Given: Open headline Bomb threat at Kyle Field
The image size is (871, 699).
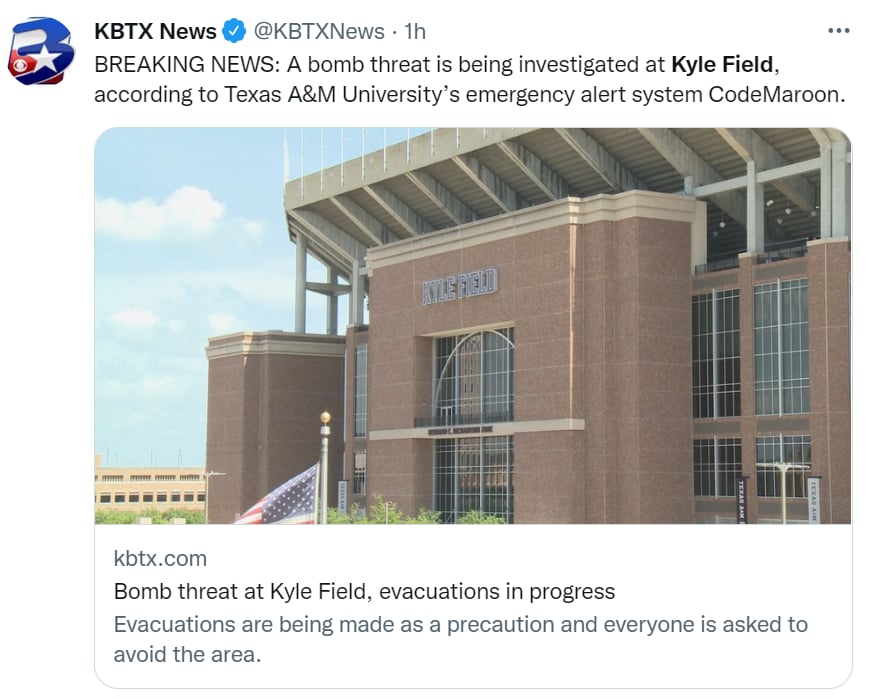Looking at the screenshot, I should tap(364, 591).
